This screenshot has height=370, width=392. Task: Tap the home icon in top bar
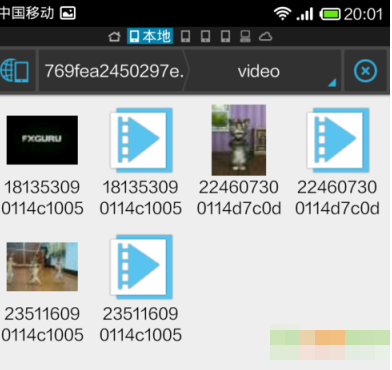114,36
